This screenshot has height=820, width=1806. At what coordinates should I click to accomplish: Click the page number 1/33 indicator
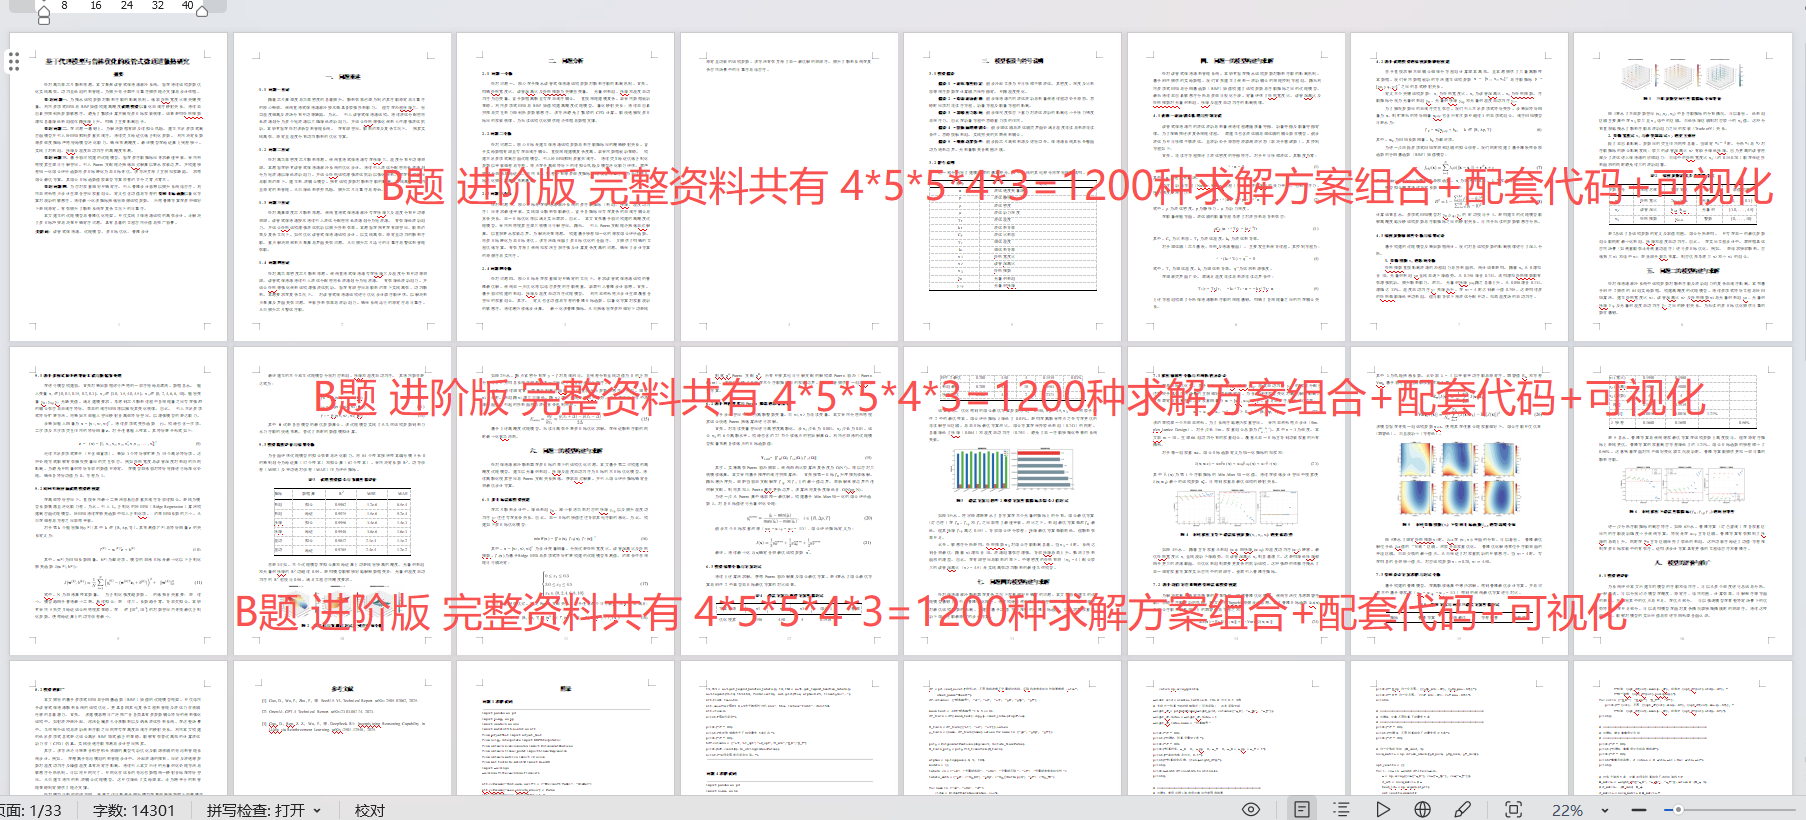coord(31,810)
